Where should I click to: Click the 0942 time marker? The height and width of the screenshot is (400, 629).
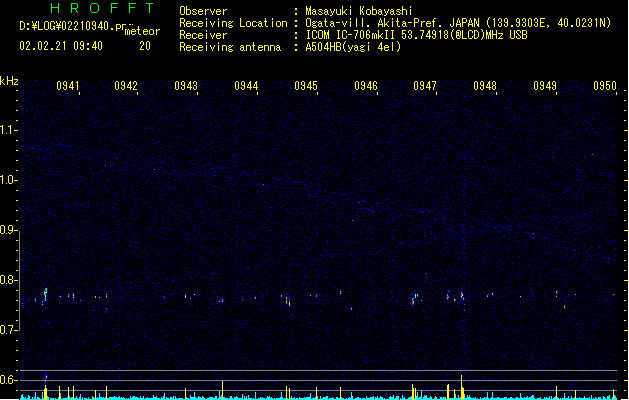tap(126, 85)
